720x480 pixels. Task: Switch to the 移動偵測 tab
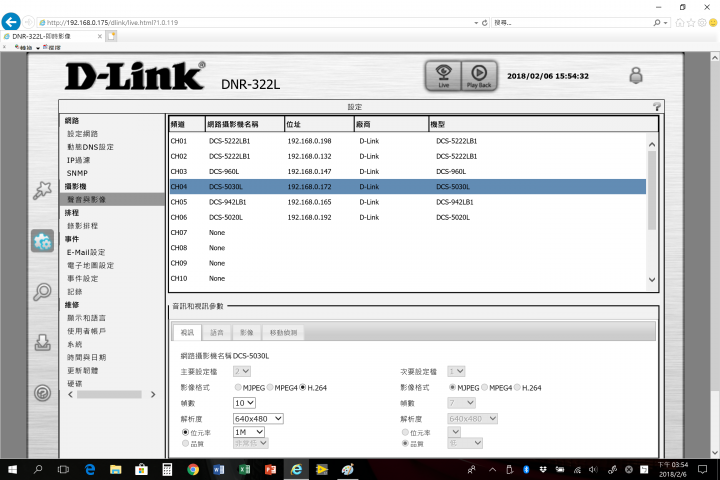coord(283,332)
